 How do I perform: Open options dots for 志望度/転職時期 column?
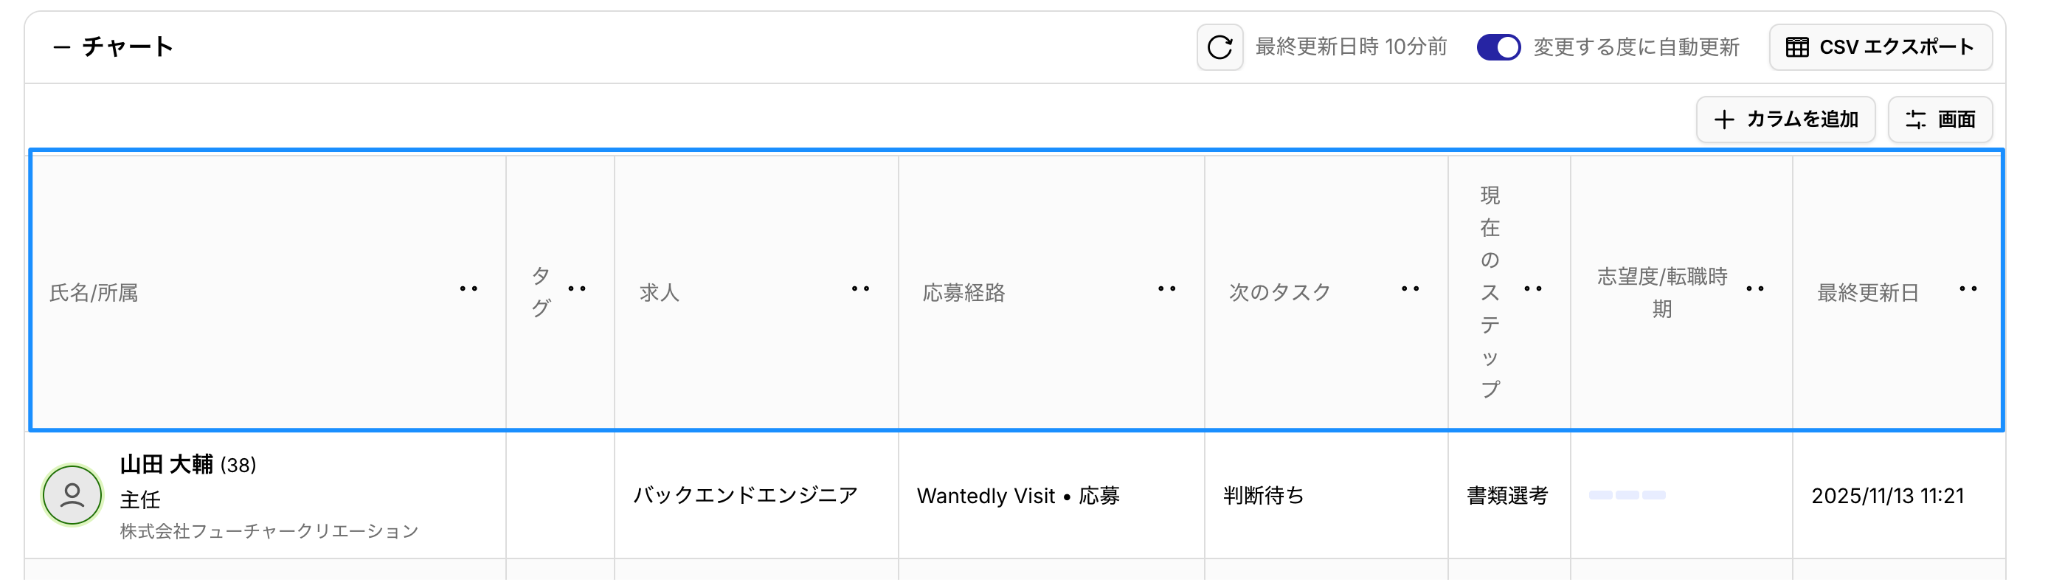point(1755,289)
